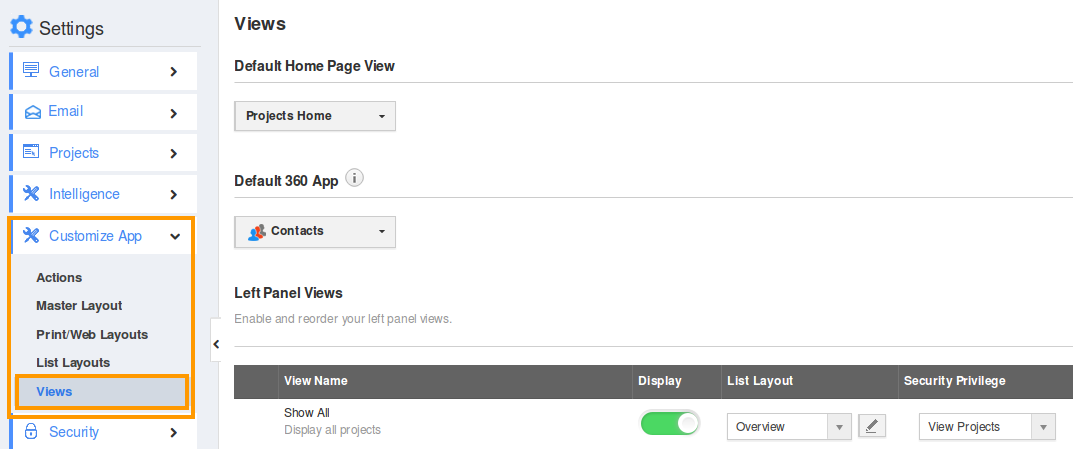
Task: Expand the General settings chevron
Action: click(174, 72)
